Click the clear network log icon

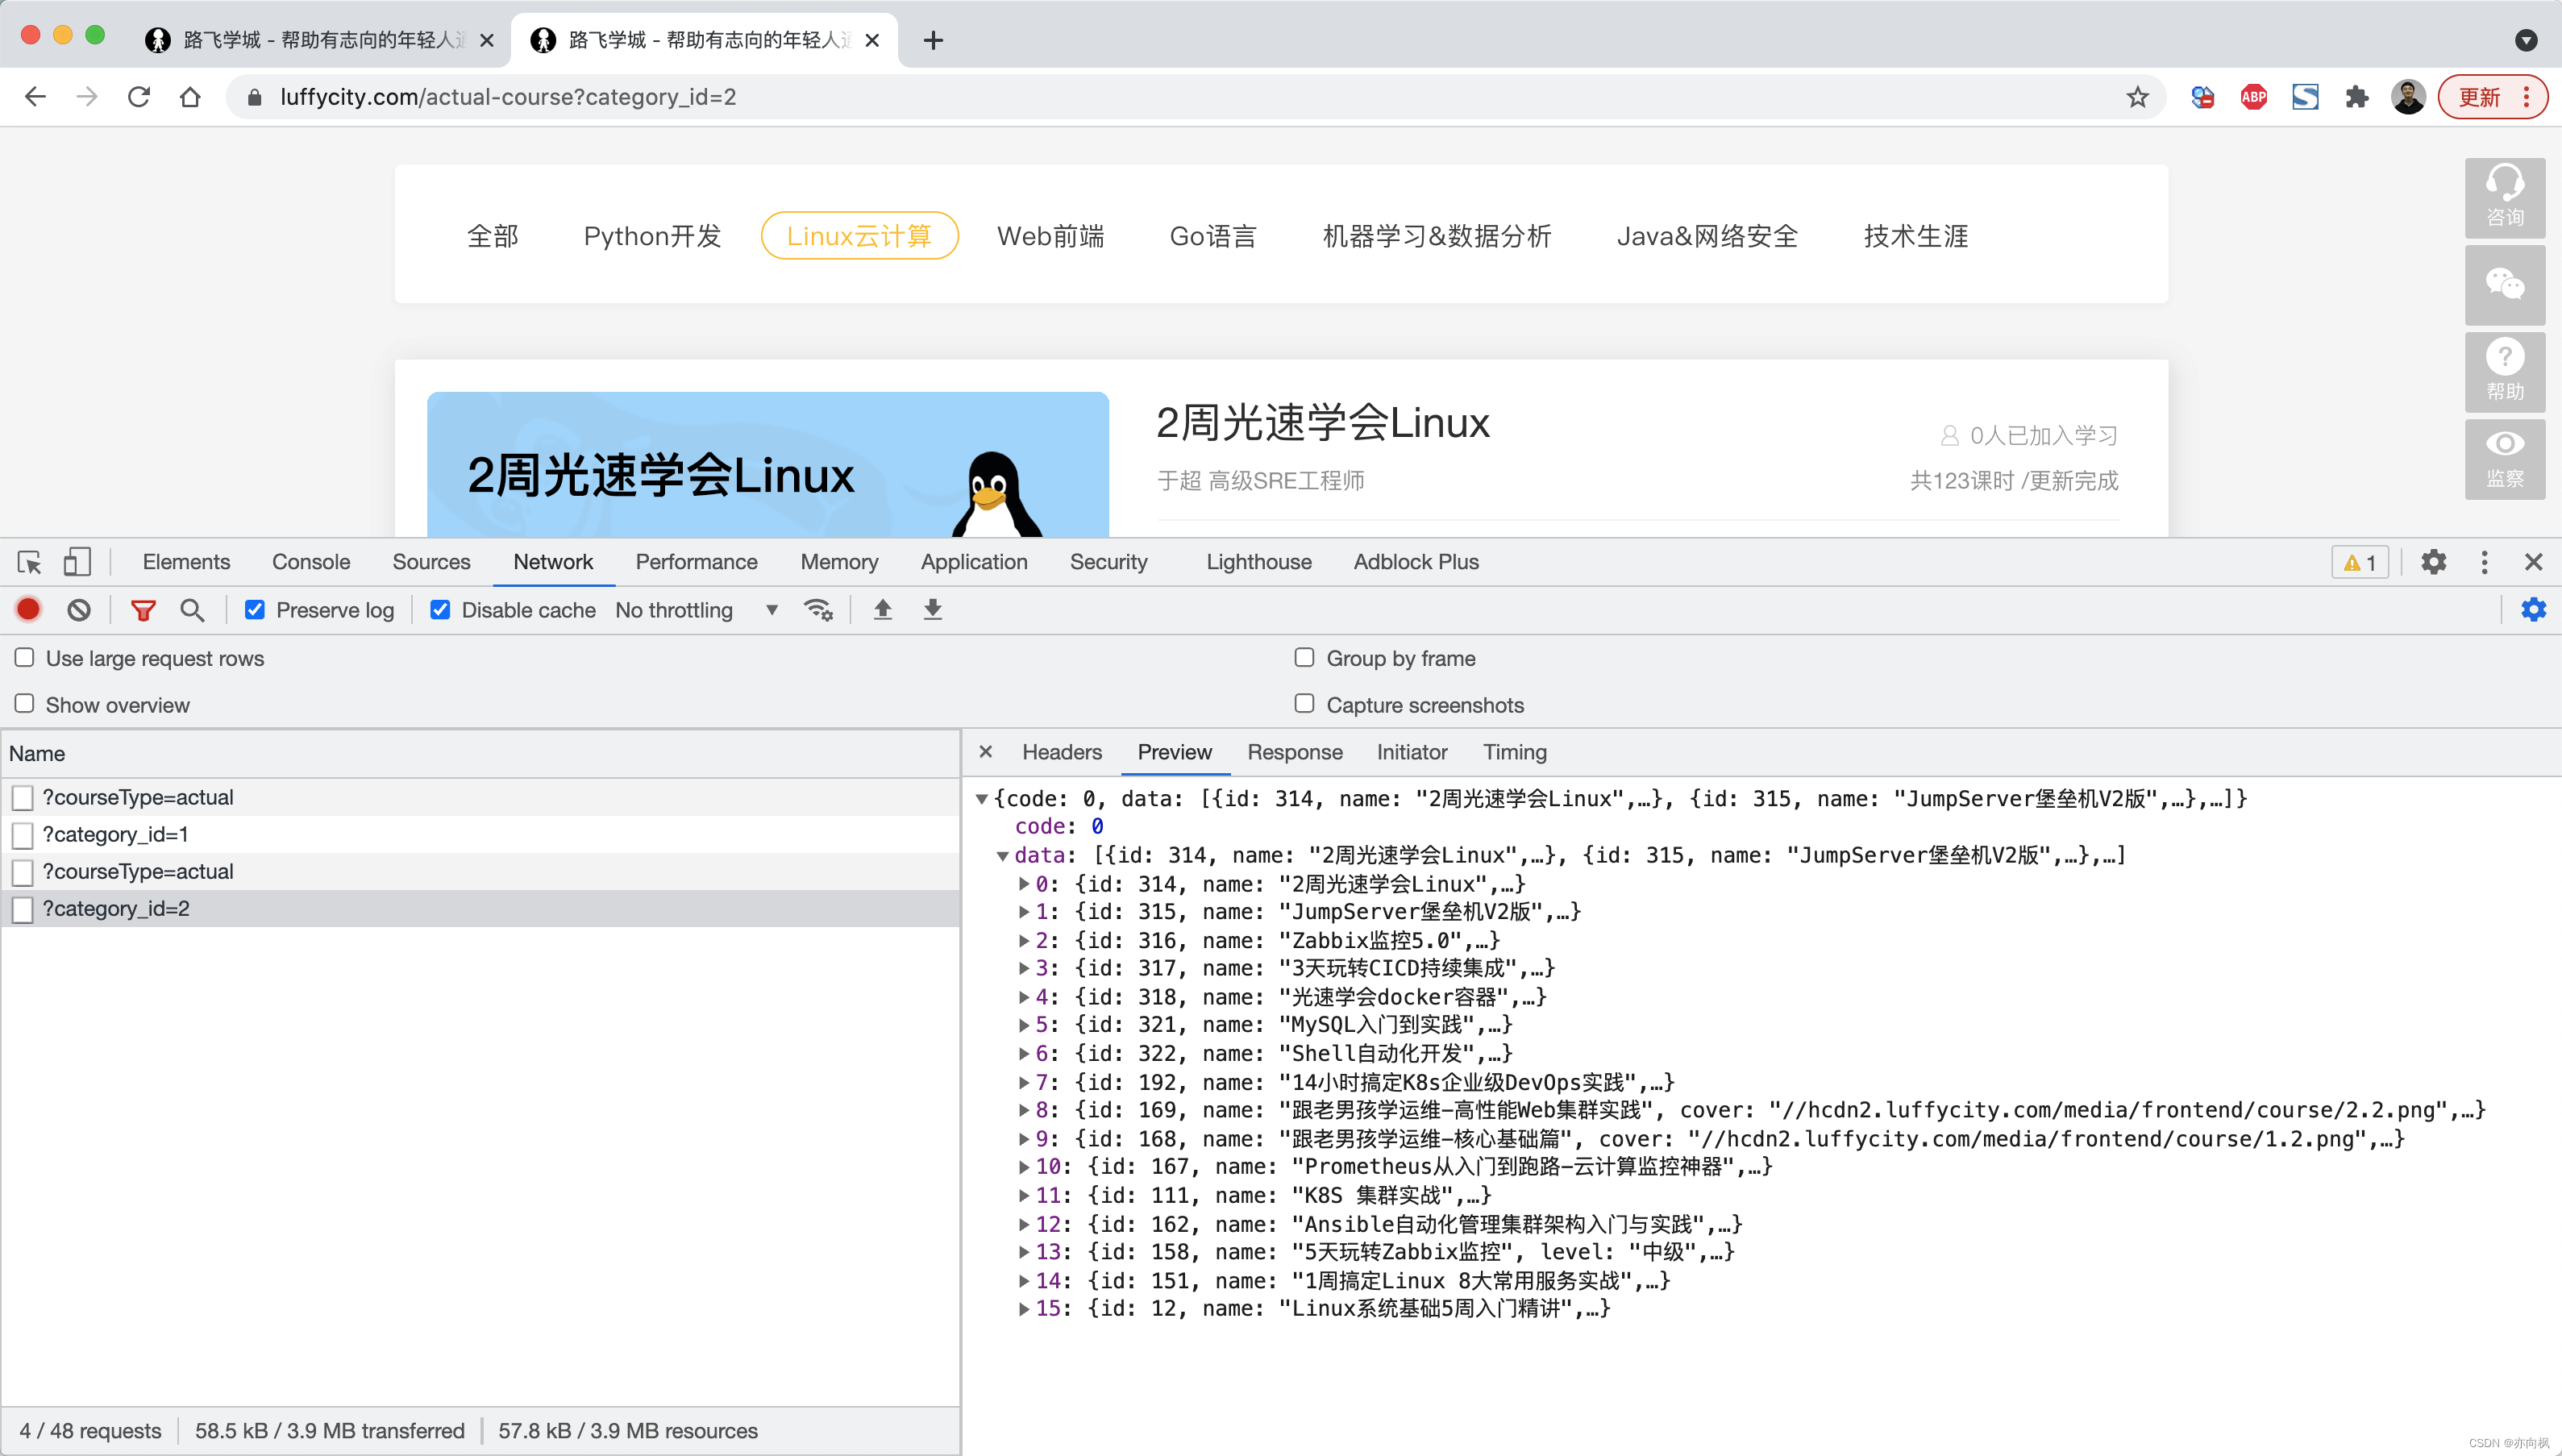(x=79, y=609)
